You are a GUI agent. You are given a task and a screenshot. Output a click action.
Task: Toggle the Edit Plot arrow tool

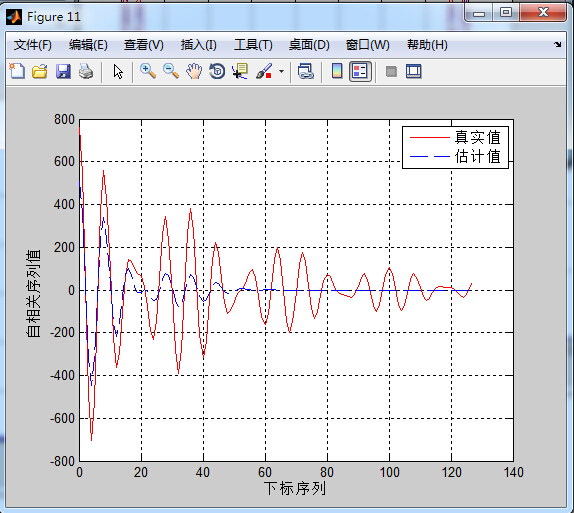click(118, 71)
